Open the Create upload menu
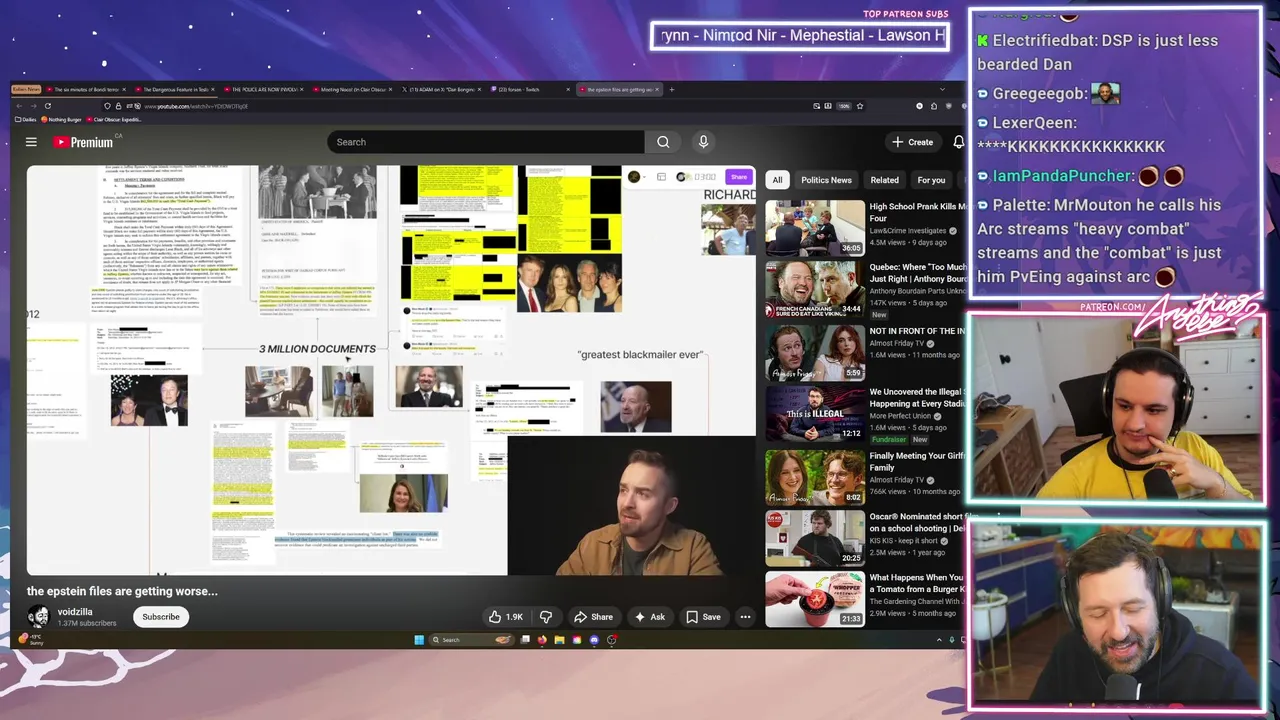The image size is (1280, 720). (x=913, y=142)
